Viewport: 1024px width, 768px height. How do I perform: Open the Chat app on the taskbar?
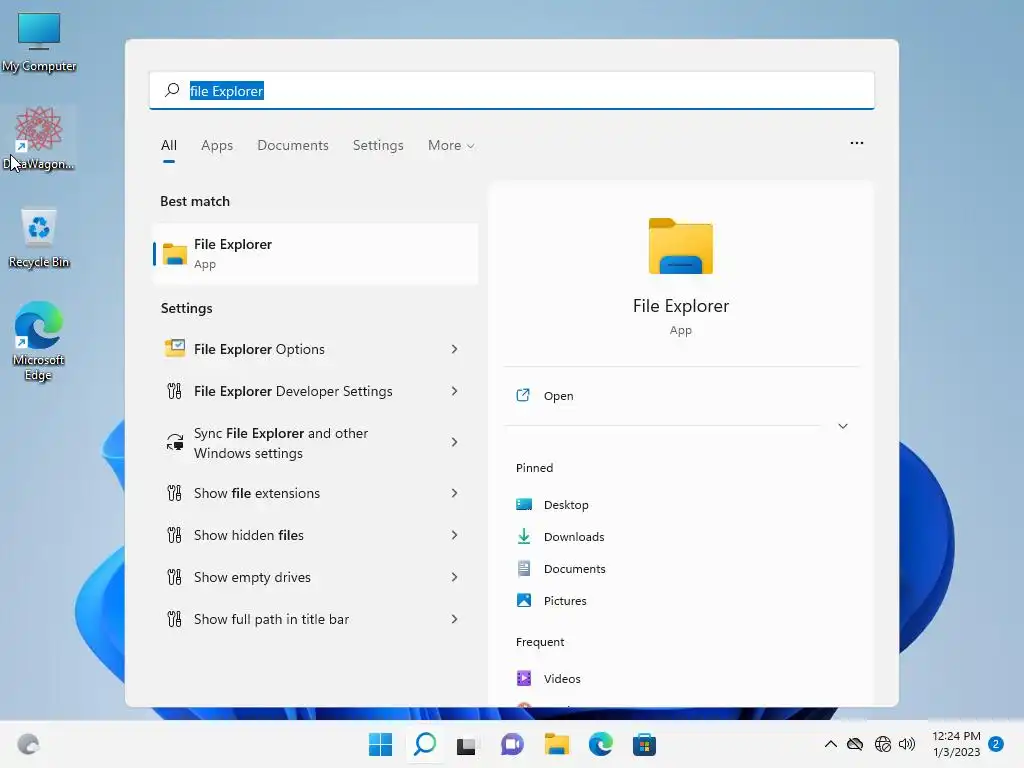(x=512, y=744)
